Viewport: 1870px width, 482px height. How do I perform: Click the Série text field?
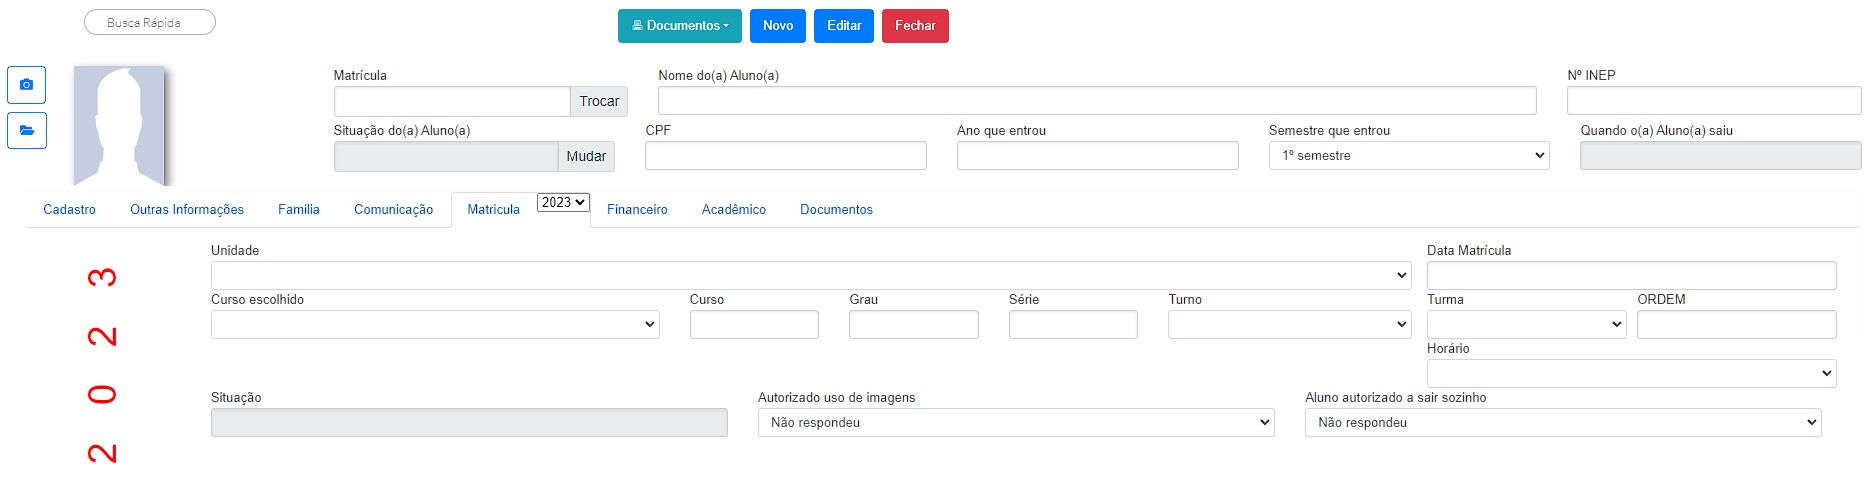point(1073,324)
